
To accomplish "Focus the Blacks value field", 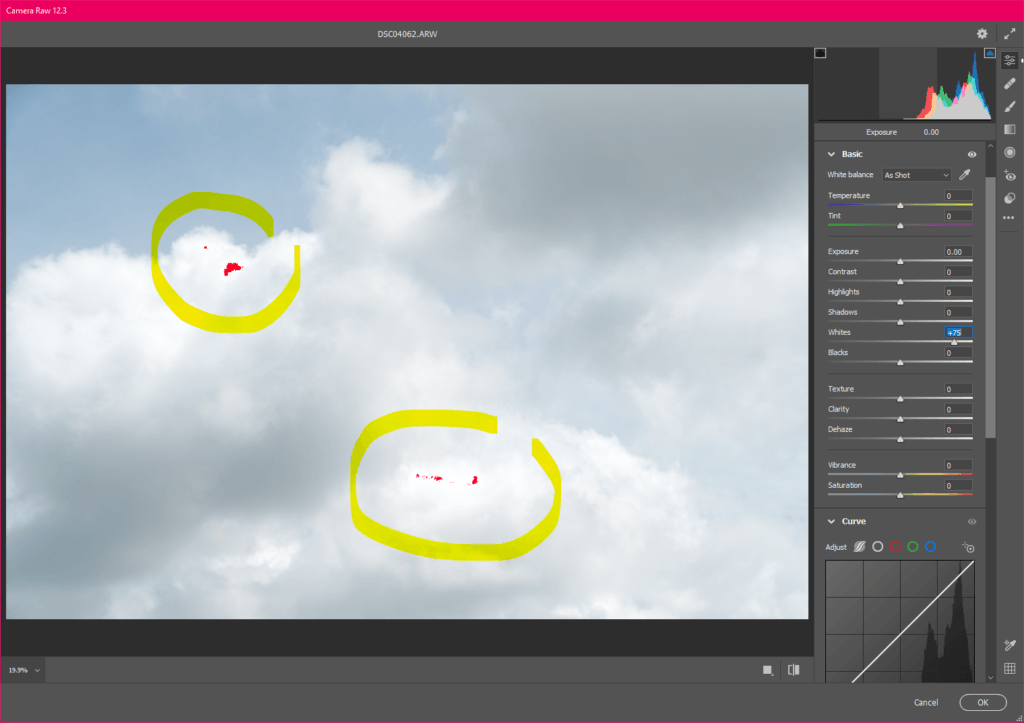I will (x=958, y=353).
